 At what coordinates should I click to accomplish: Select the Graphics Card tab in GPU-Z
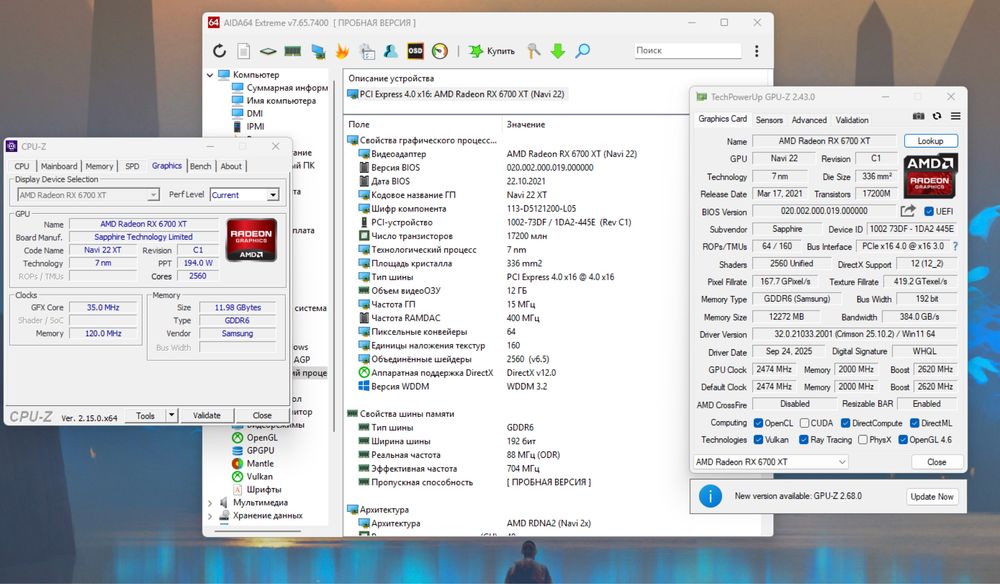pyautogui.click(x=722, y=119)
